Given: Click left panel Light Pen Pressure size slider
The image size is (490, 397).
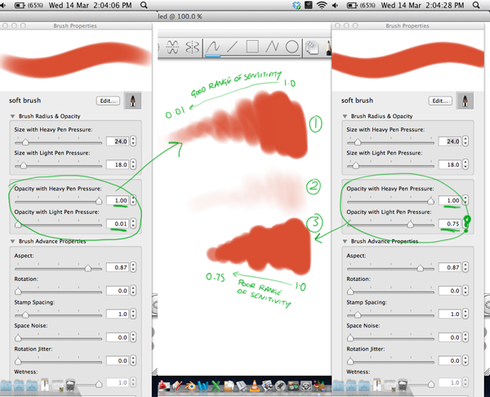Looking at the screenshot, I should pos(58,165).
